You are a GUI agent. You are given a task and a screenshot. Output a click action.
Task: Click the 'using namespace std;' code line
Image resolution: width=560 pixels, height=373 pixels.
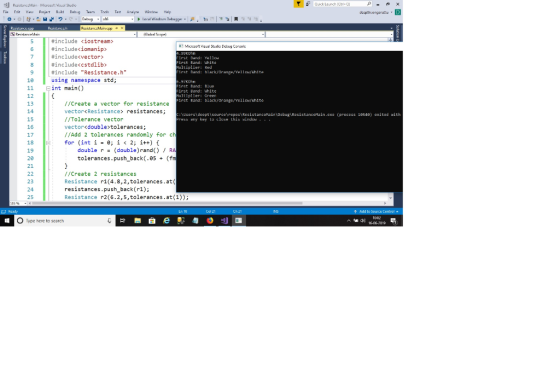point(84,80)
